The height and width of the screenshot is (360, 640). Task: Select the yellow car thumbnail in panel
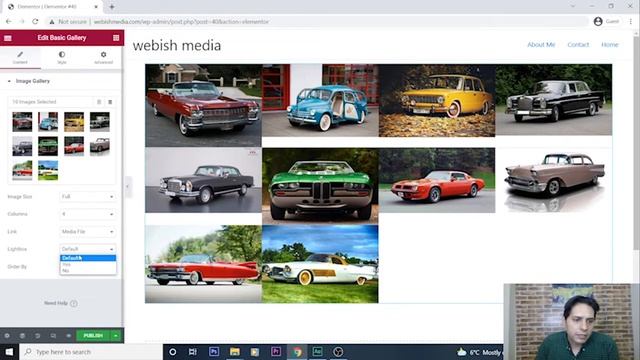click(x=74, y=122)
